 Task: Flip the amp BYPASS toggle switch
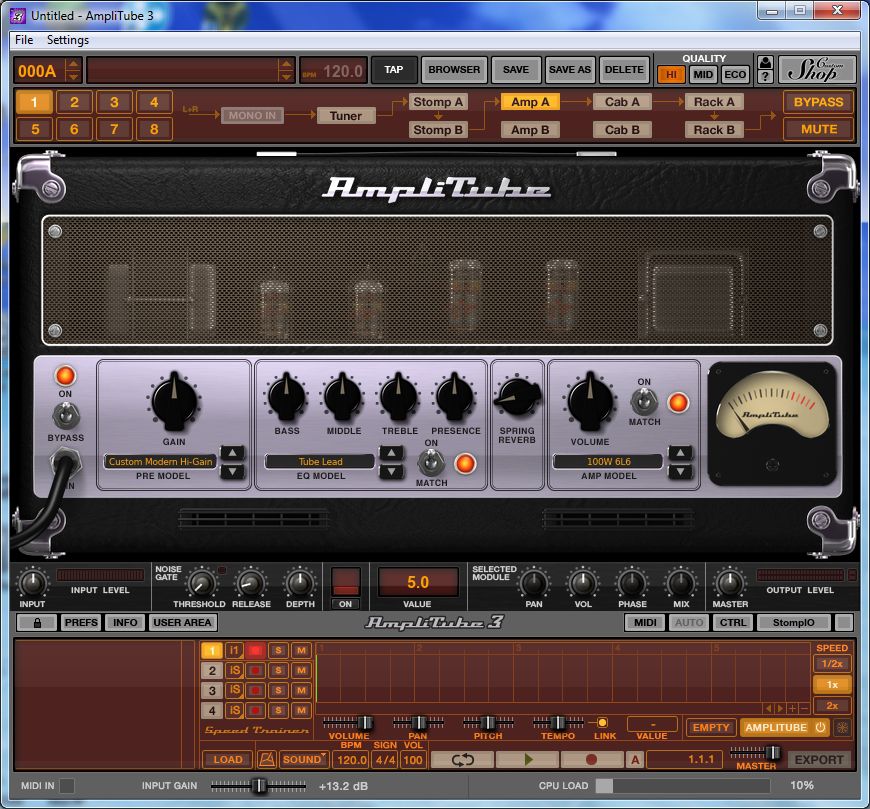(66, 415)
